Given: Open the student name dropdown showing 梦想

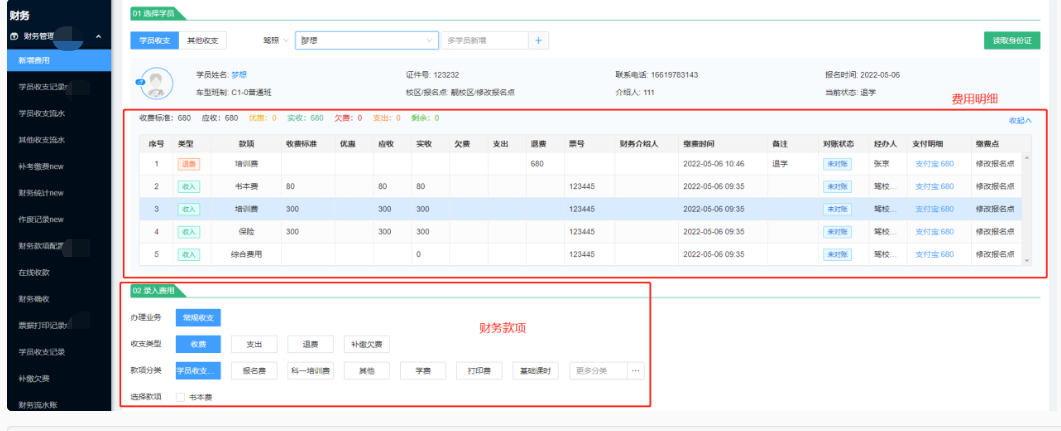Looking at the screenshot, I should pyautogui.click(x=367, y=41).
